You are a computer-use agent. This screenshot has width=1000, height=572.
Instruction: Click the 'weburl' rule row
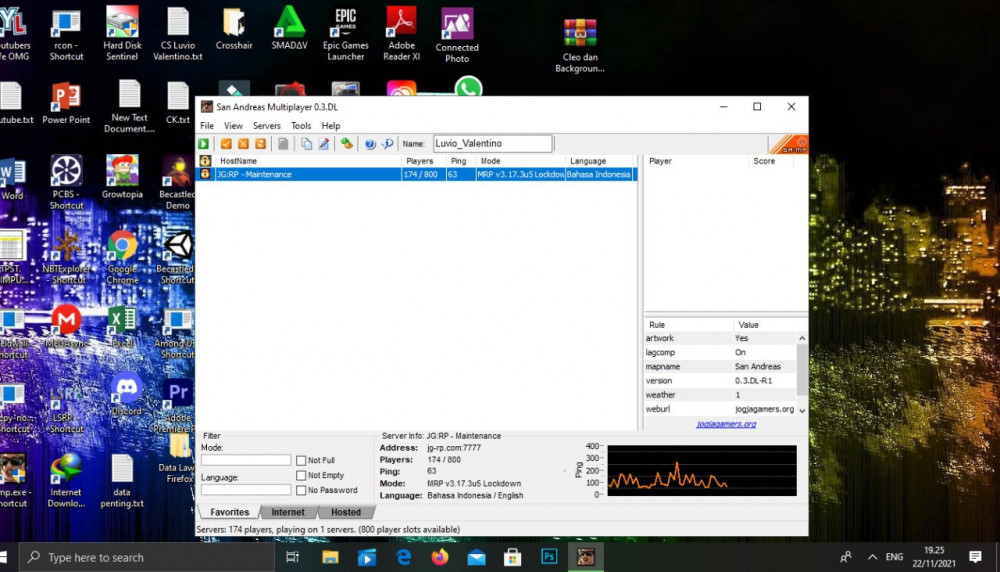[x=720, y=409]
